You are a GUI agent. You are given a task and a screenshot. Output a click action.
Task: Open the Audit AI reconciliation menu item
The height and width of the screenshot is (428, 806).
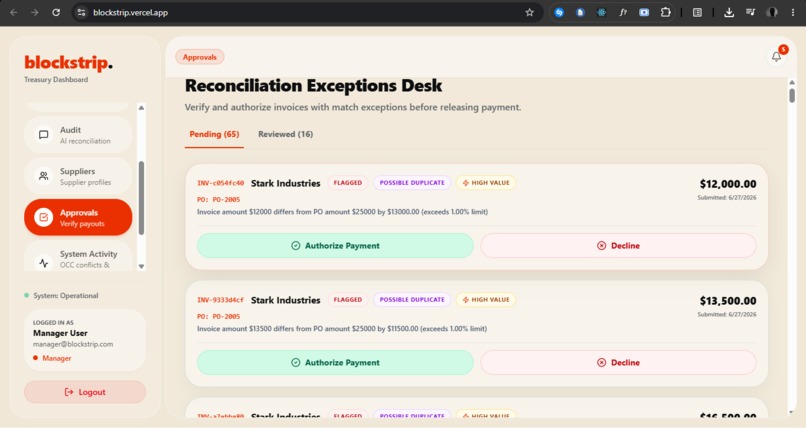coord(78,135)
